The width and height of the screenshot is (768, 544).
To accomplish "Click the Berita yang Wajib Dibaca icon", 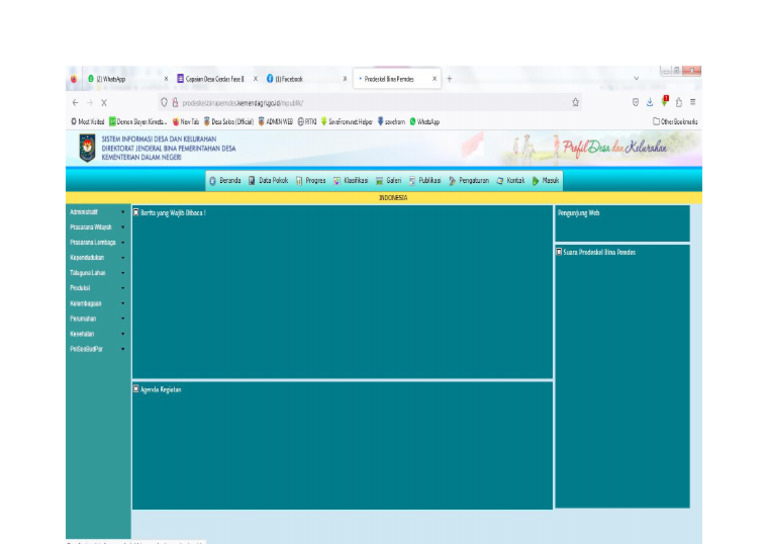I will (x=136, y=212).
